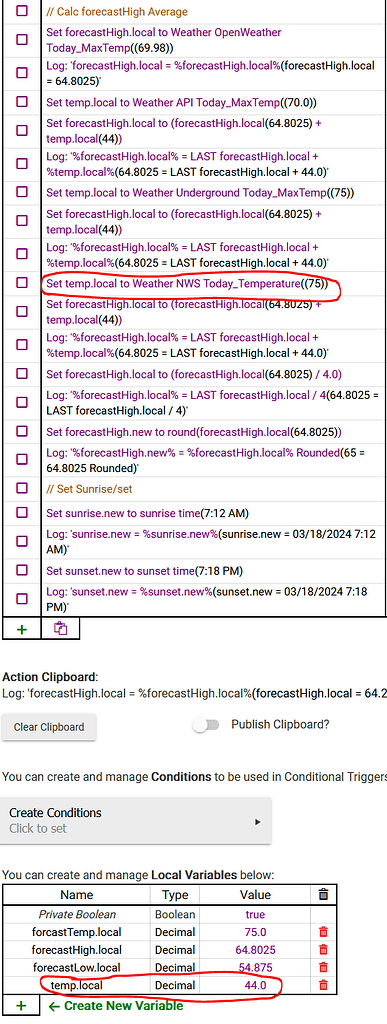Click the paste clipboard icon below the actions
This screenshot has height=1024, width=387.
[x=61, y=629]
